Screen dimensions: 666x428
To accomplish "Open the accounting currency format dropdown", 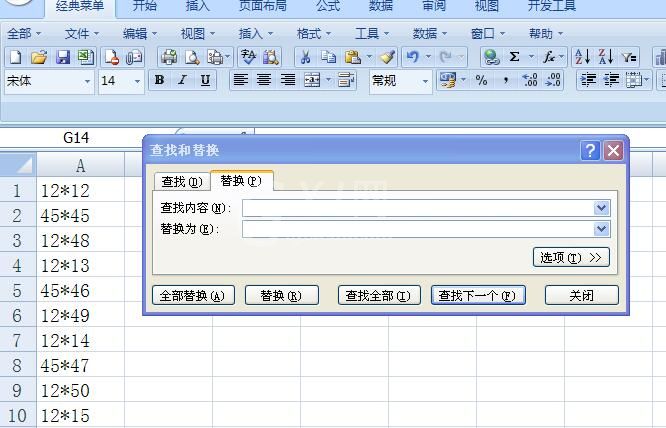I will coord(463,80).
